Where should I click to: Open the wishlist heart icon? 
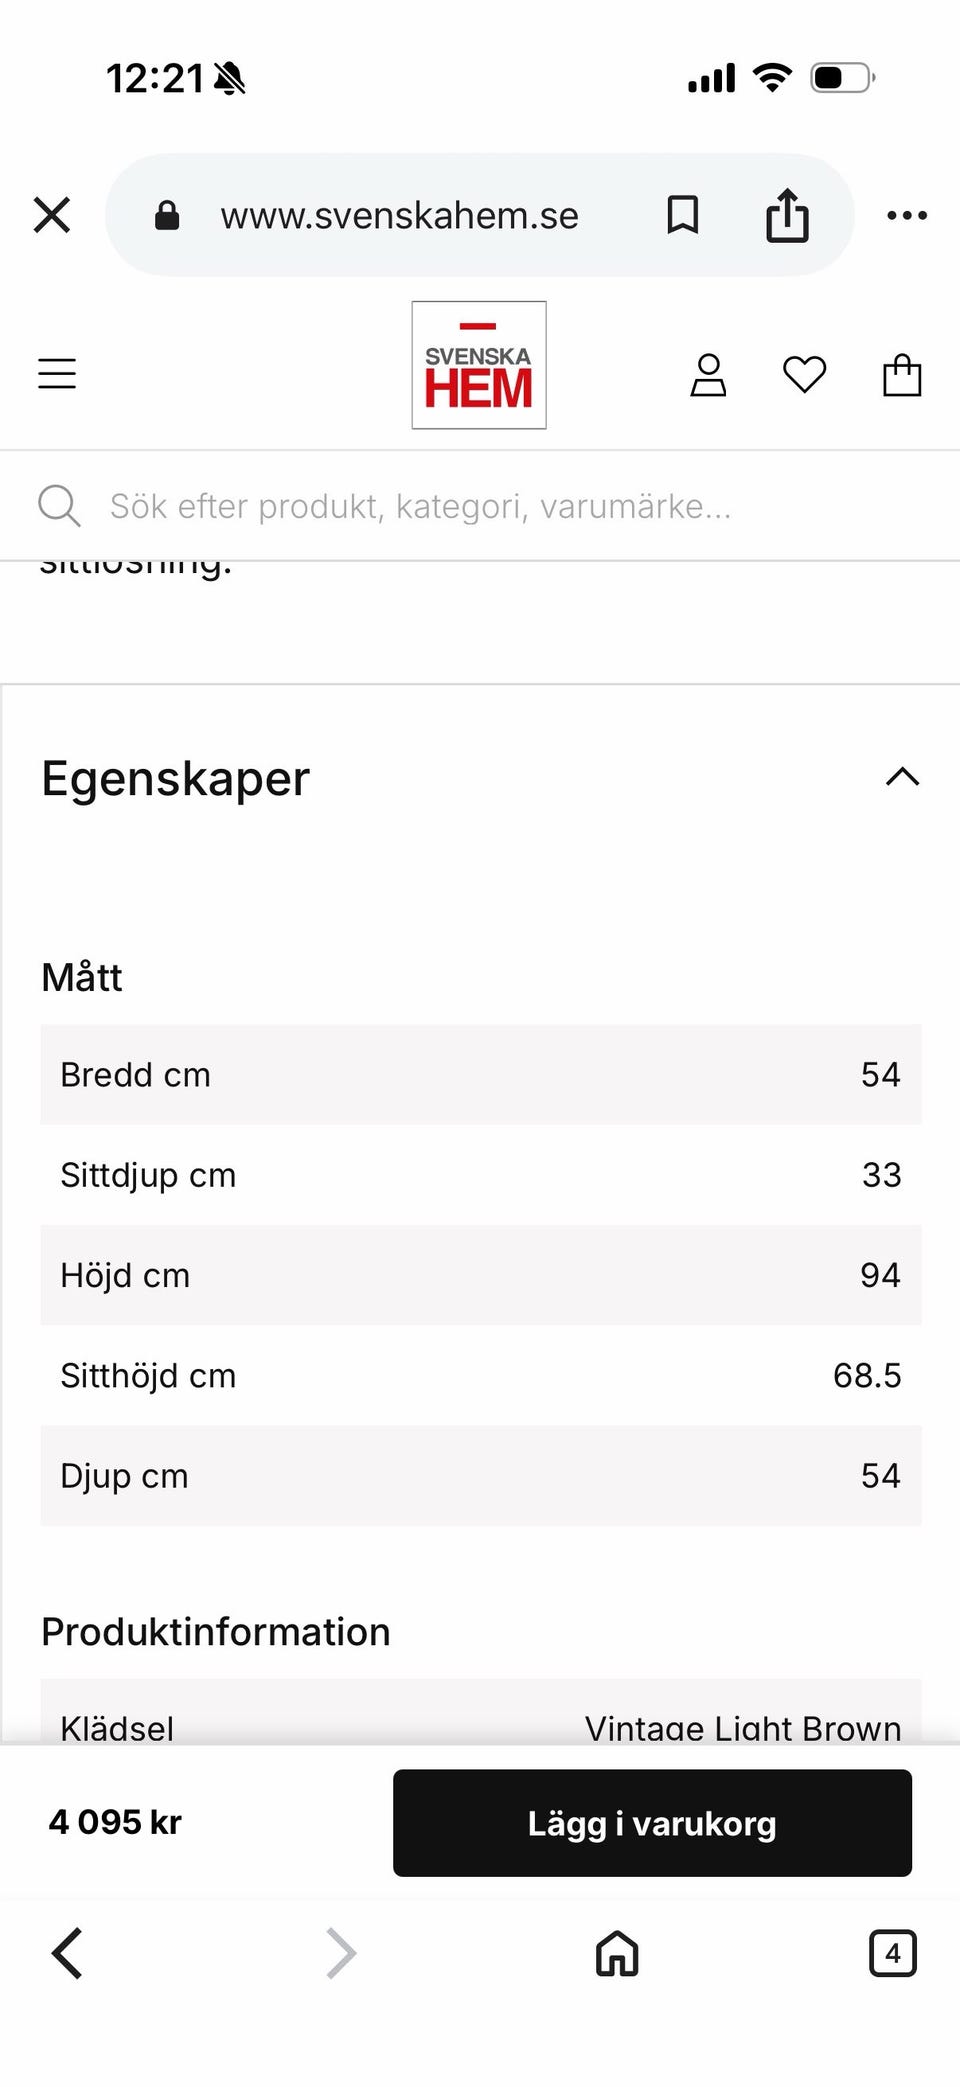(804, 376)
